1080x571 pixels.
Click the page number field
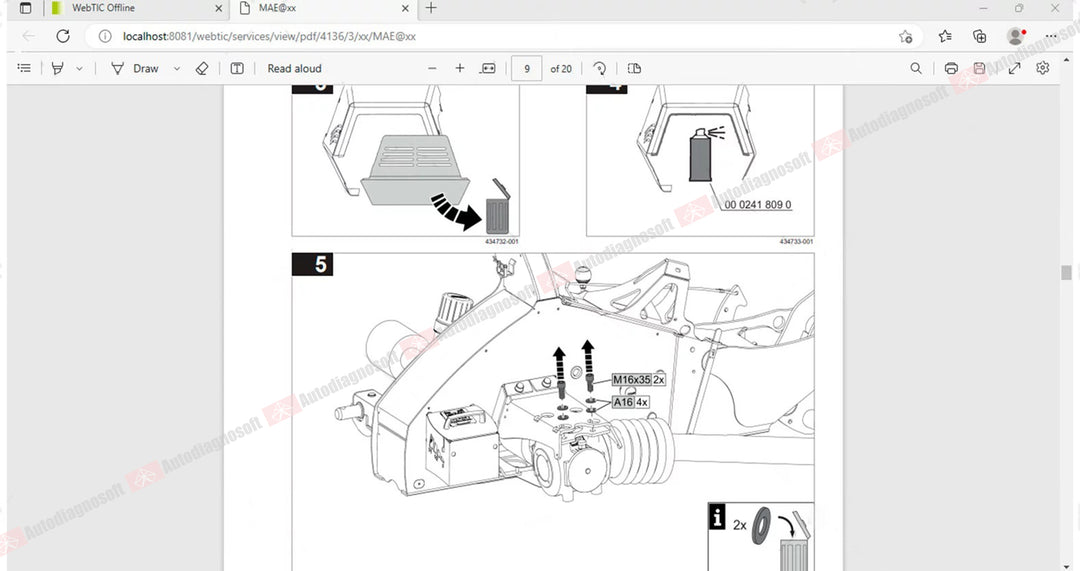[x=527, y=69]
